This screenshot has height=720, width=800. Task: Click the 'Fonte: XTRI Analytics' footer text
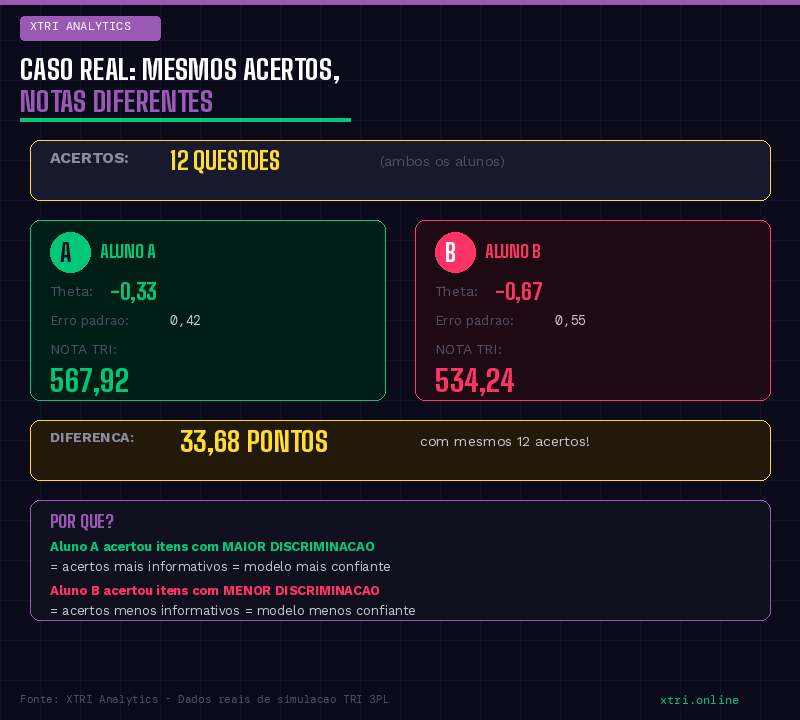200,699
